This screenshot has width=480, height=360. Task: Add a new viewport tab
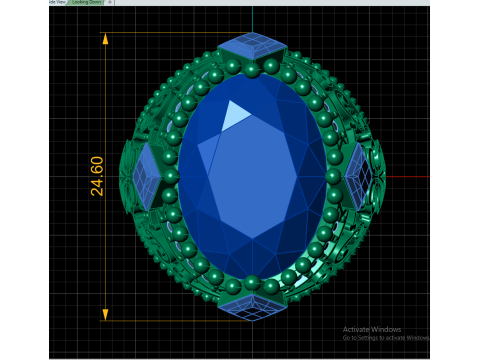(x=110, y=2)
